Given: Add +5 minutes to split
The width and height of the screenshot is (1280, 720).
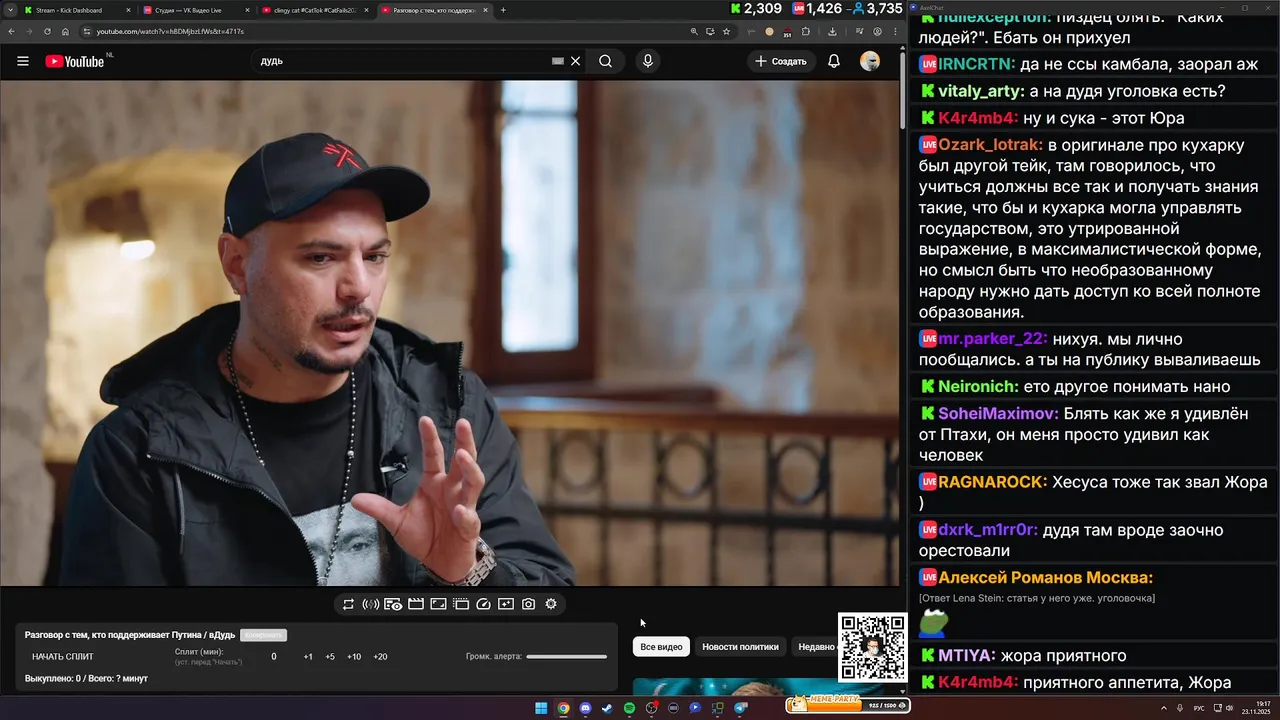Looking at the screenshot, I should 330,657.
